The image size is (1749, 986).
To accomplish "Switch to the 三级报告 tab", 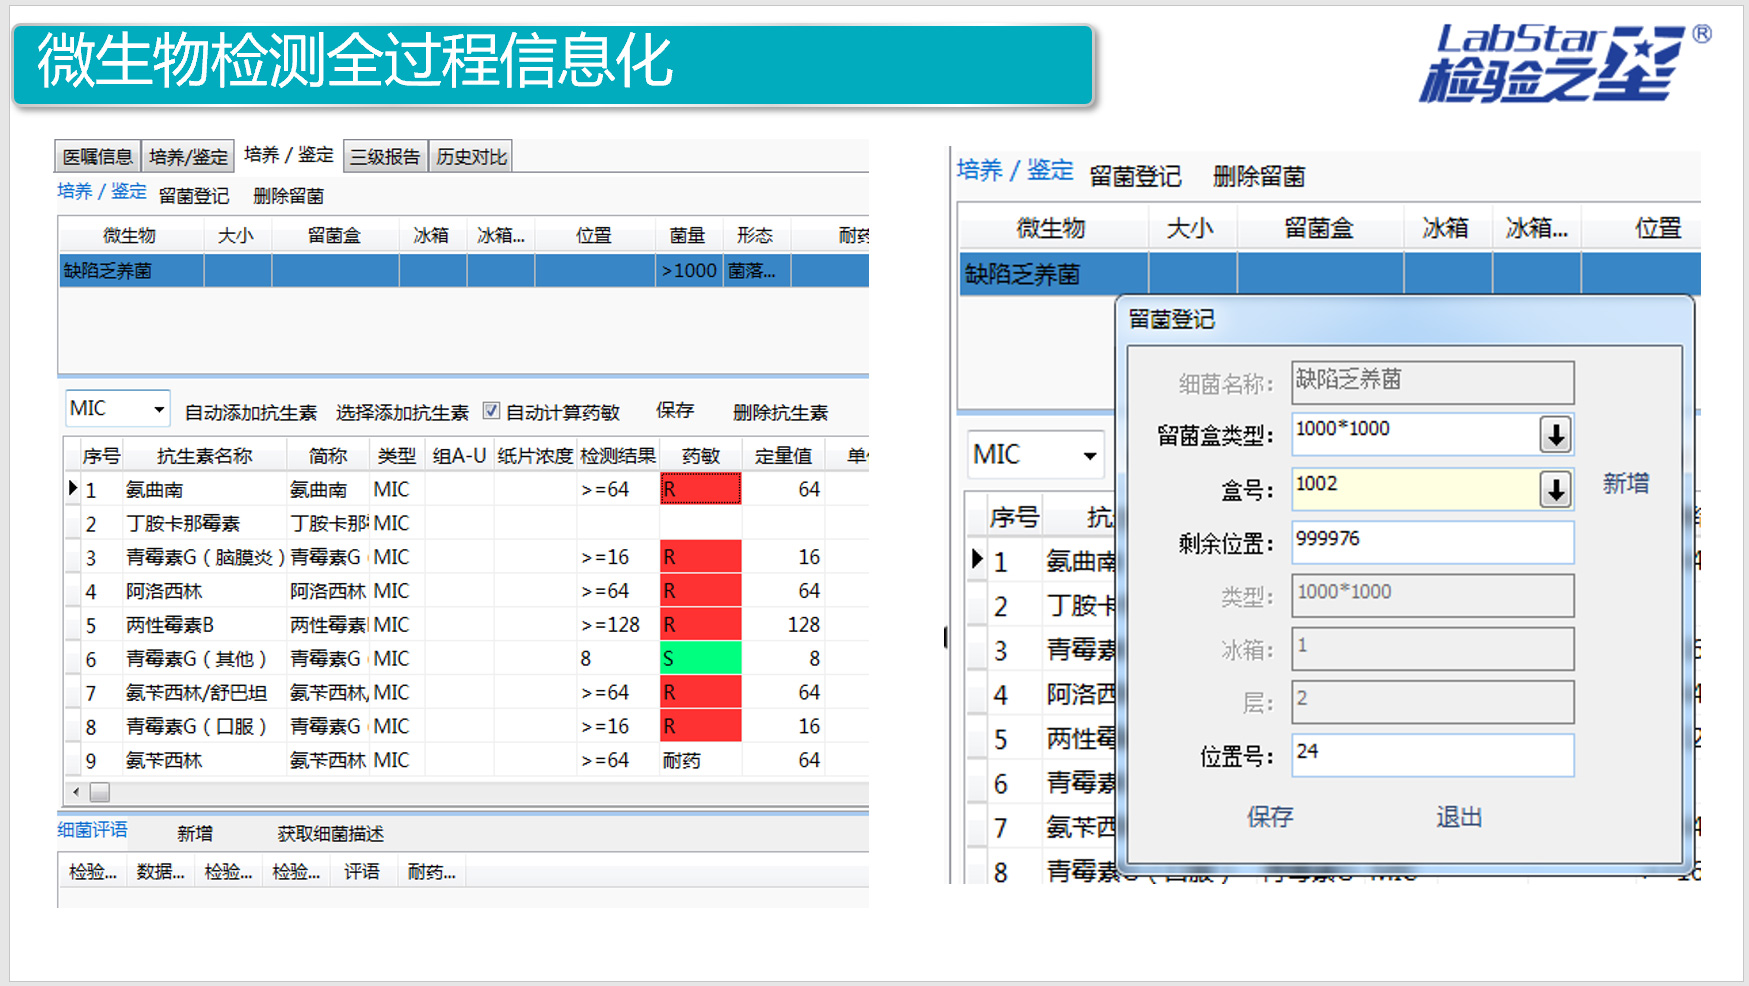I will click(385, 156).
